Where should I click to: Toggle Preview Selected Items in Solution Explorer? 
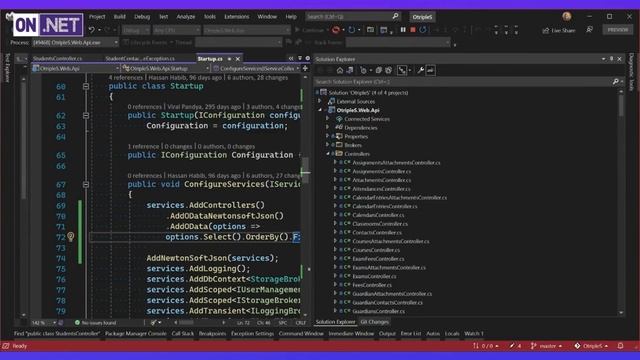pos(431,70)
